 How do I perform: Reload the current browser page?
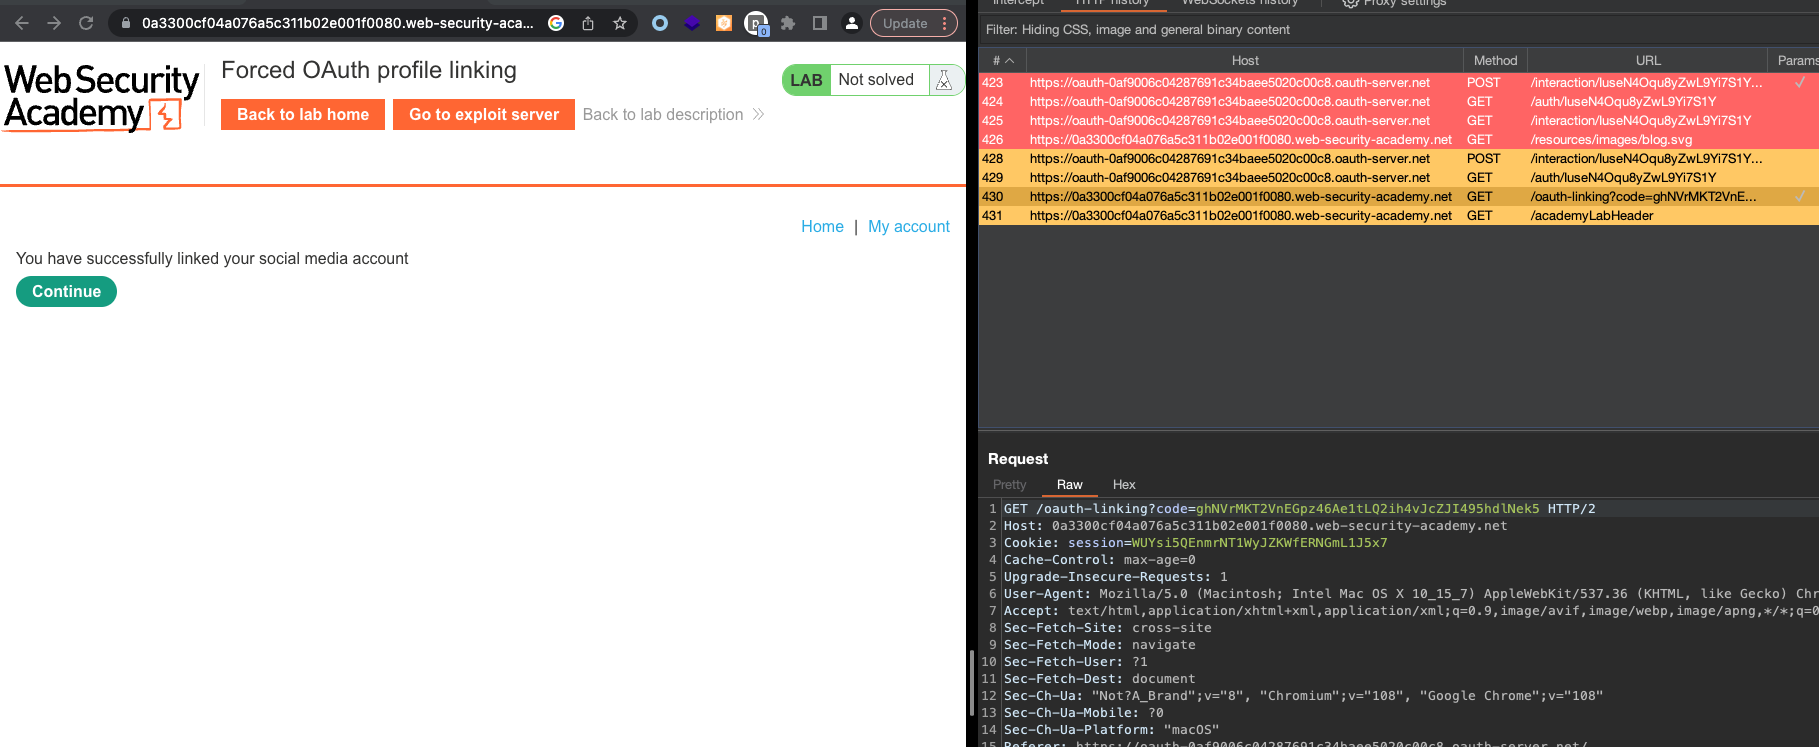coord(86,23)
